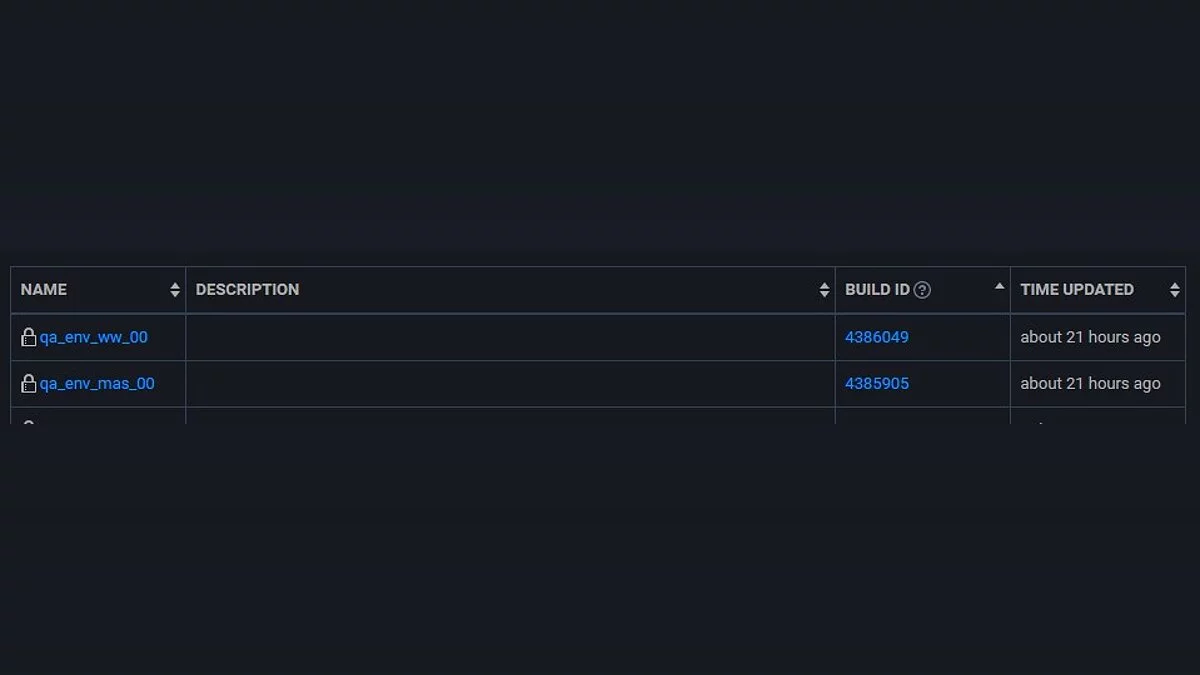Click the lock icon beside qa_env_ww_00

(29, 338)
